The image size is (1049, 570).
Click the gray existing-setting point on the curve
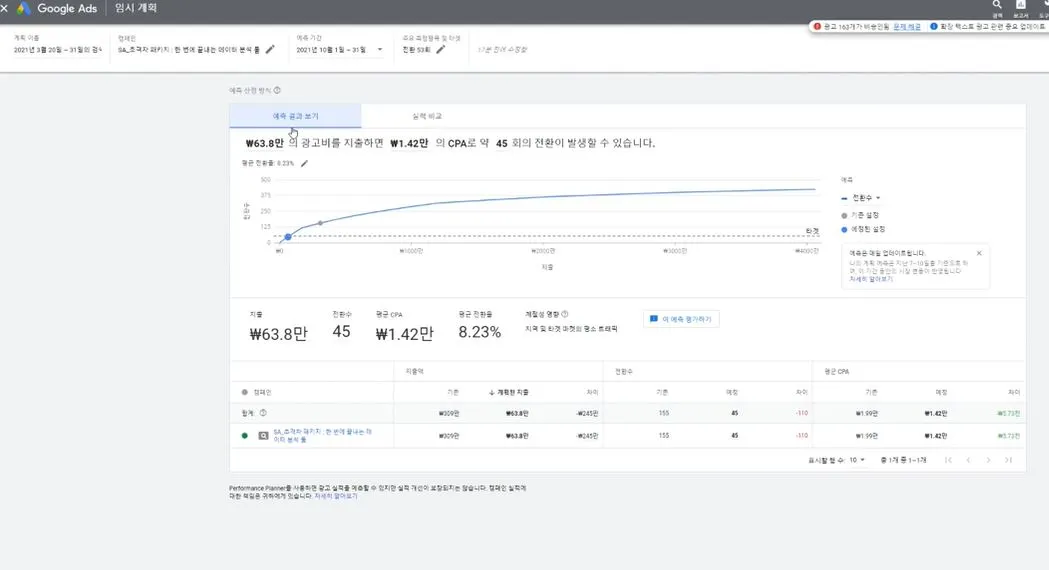[x=320, y=223]
